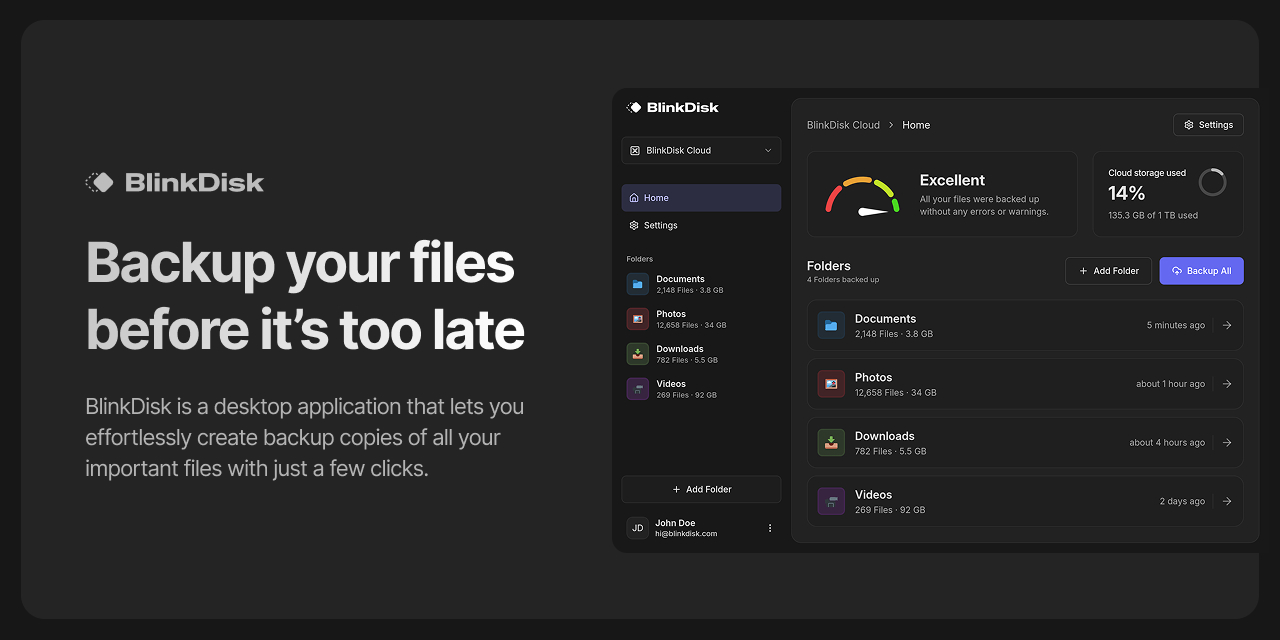This screenshot has width=1280, height=640.
Task: Click the Backup your files headline
Action: pos(300,263)
